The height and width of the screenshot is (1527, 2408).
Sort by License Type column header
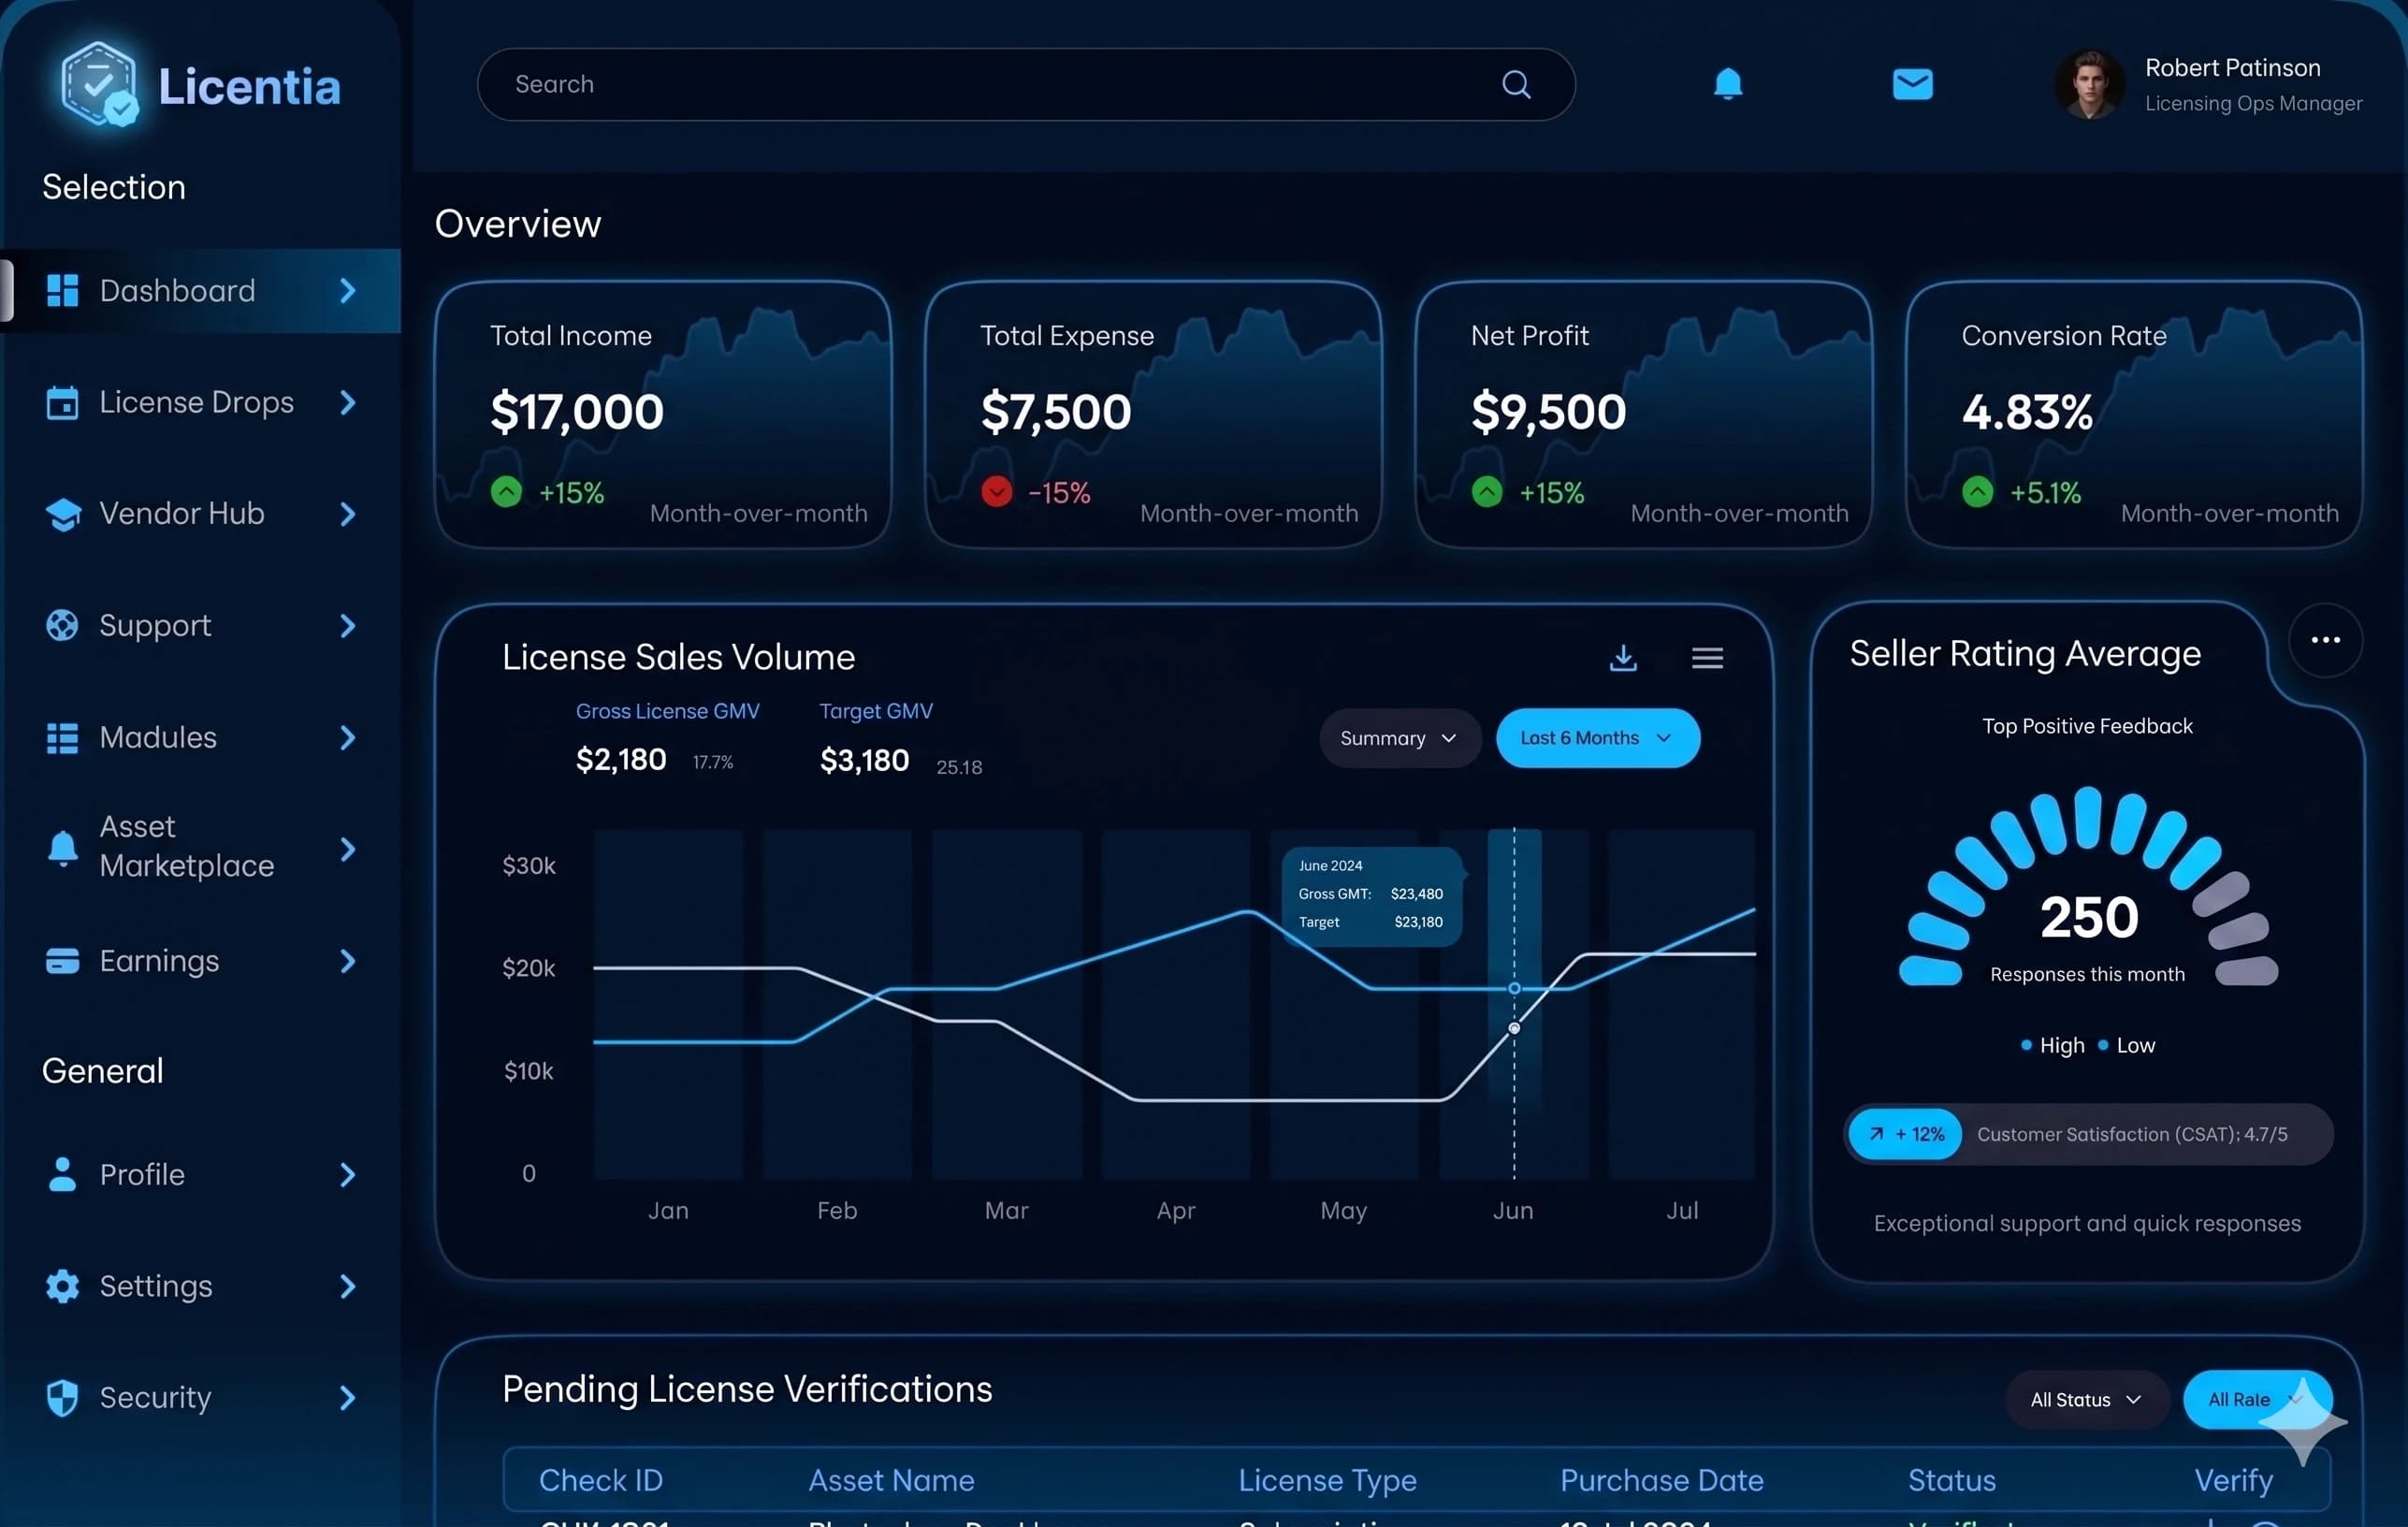point(1327,1480)
